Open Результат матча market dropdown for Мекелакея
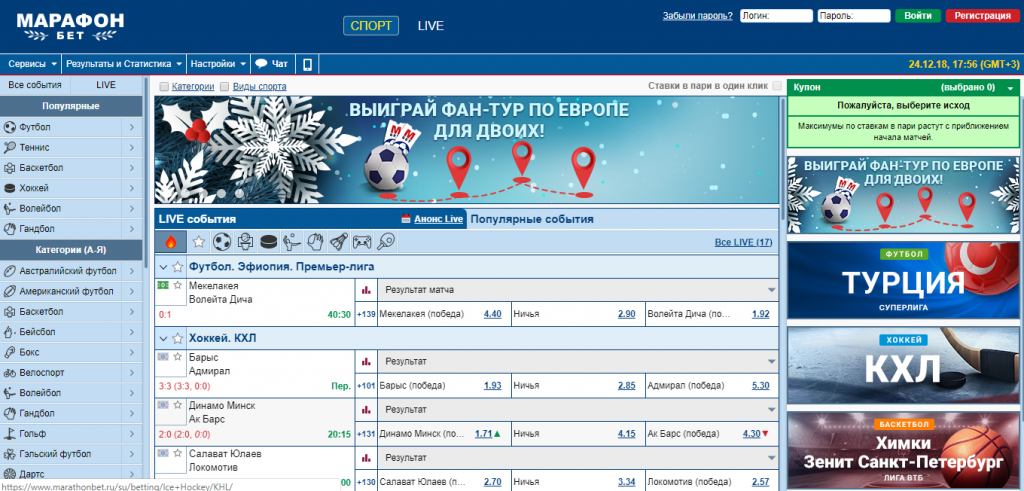This screenshot has height=491, width=1024. (579, 290)
